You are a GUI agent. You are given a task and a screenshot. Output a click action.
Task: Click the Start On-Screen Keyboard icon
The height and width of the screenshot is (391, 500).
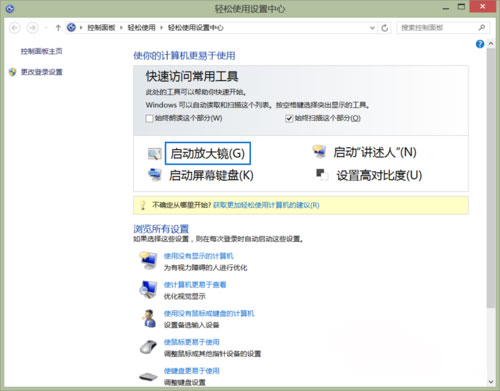[x=155, y=174]
